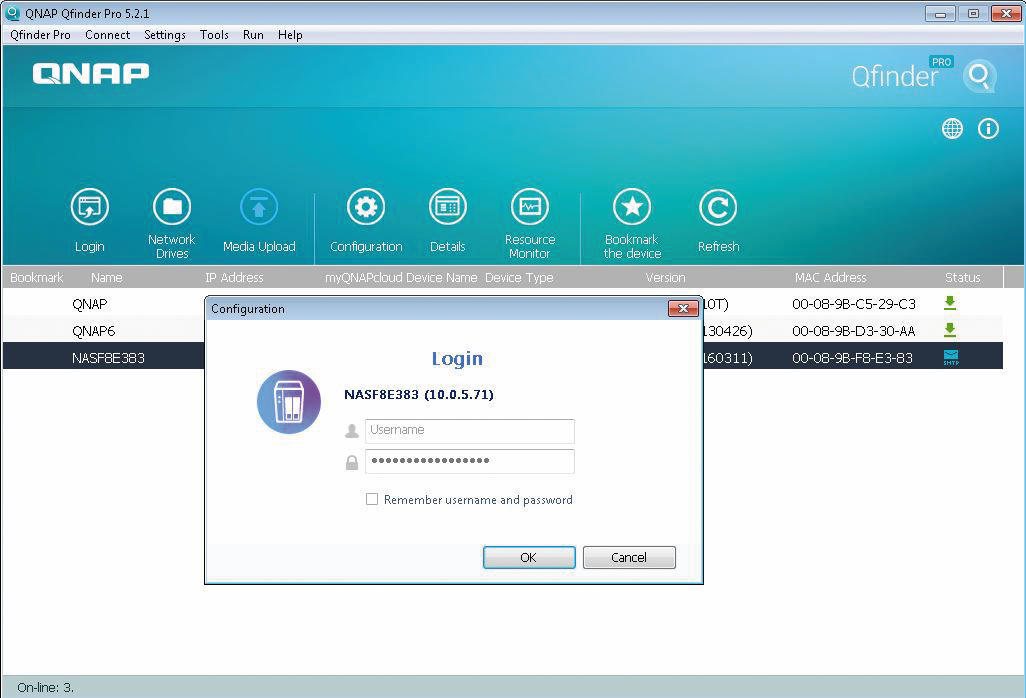
Task: Click the QNAP logo
Action: tap(91, 73)
